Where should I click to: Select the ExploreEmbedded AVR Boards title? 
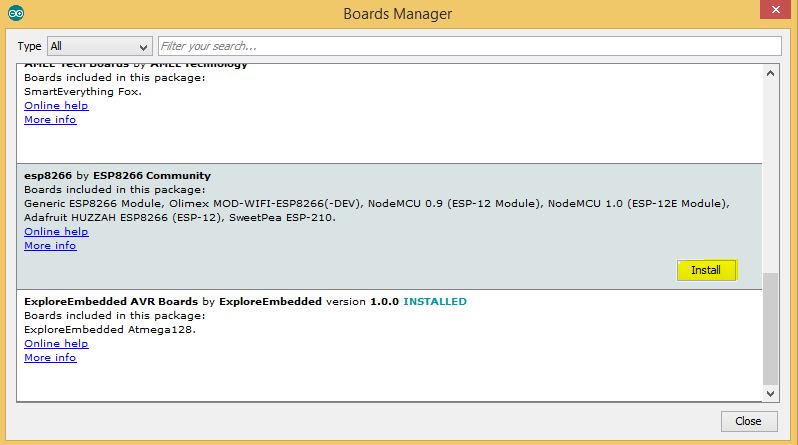click(x=111, y=301)
